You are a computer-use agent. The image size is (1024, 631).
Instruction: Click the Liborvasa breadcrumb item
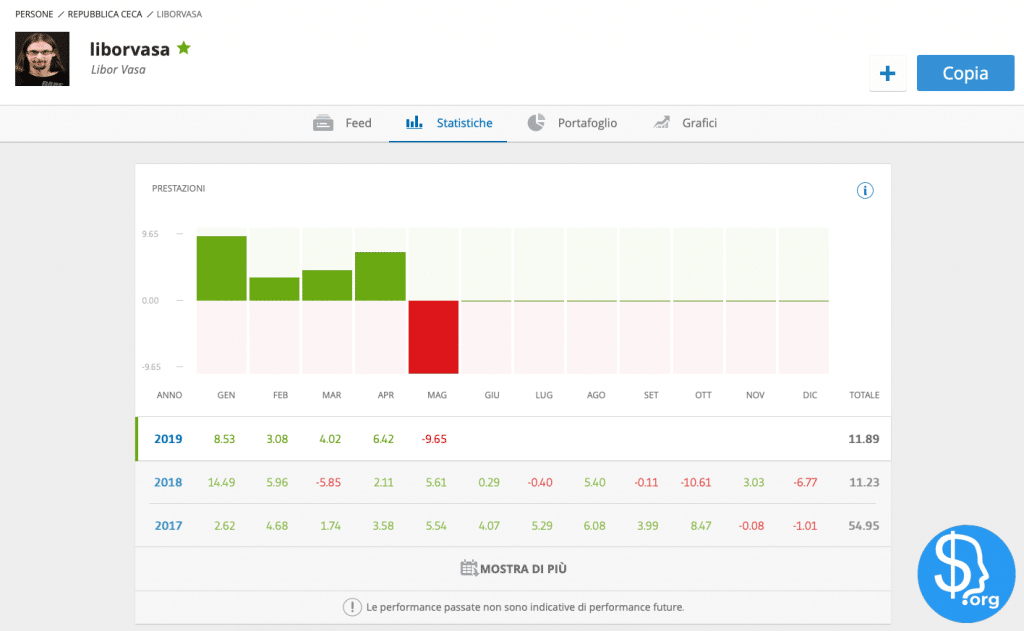coord(179,14)
